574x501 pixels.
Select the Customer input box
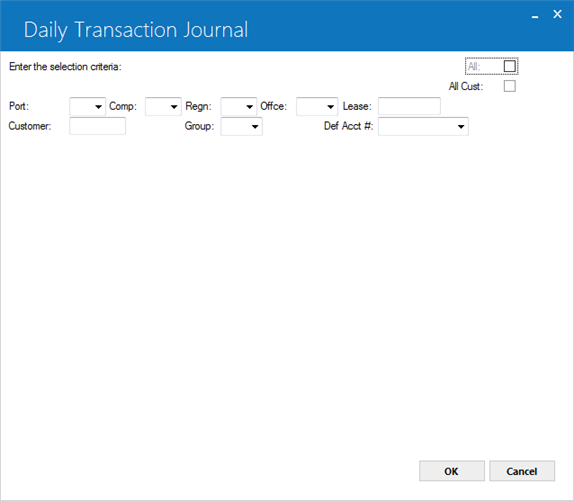pyautogui.click(x=97, y=126)
